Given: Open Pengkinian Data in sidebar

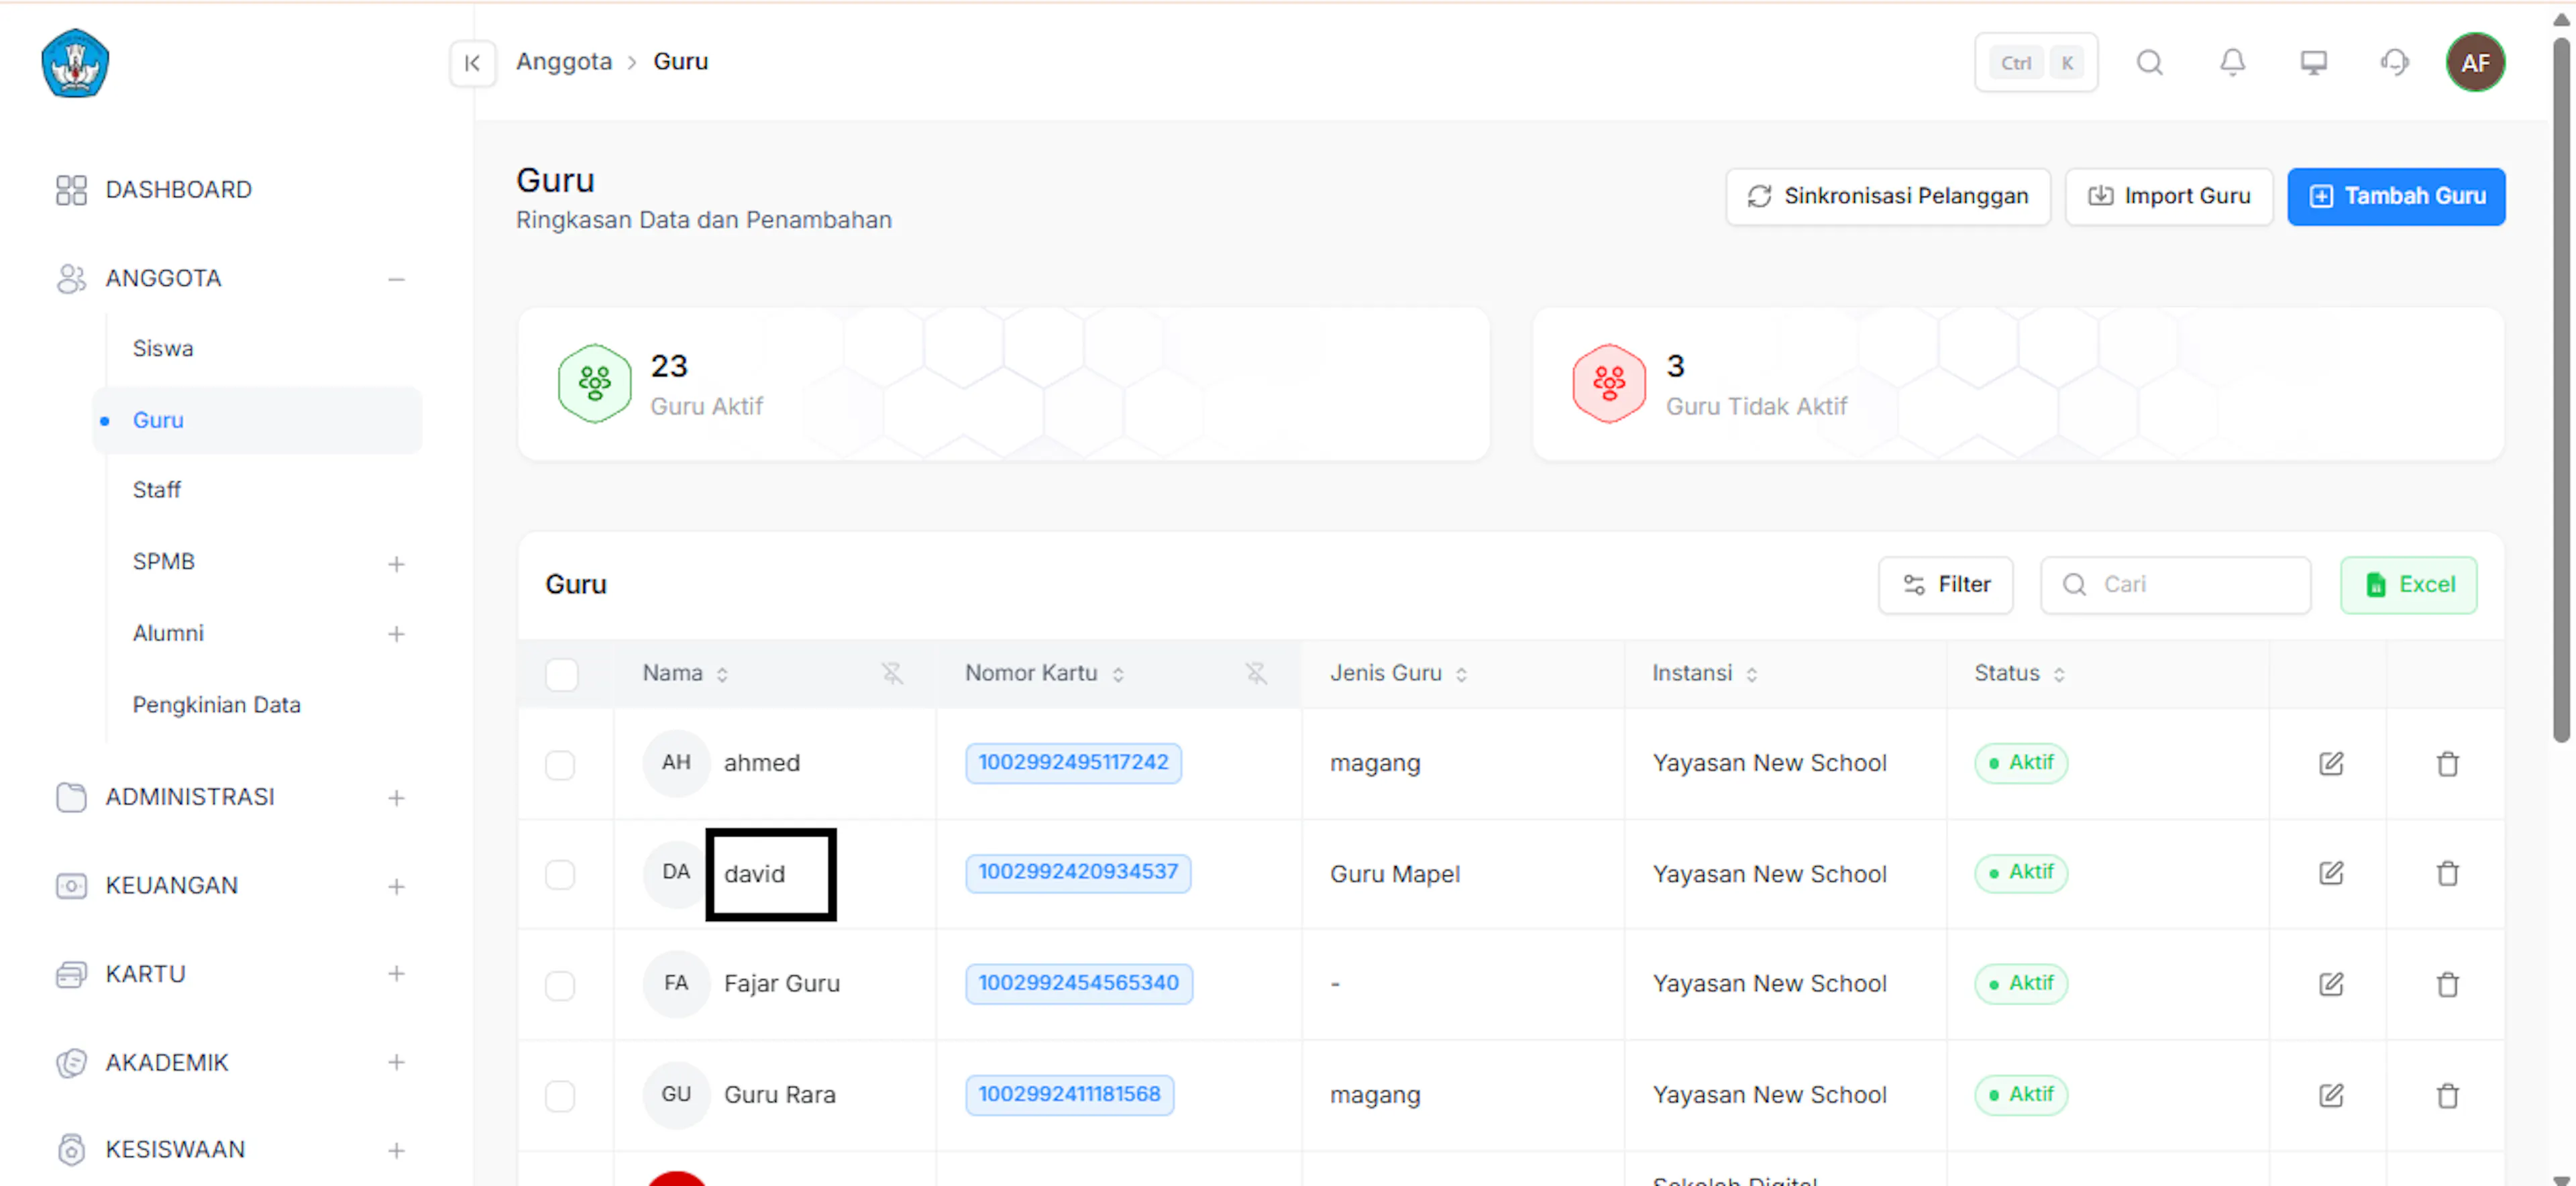Looking at the screenshot, I should point(216,705).
